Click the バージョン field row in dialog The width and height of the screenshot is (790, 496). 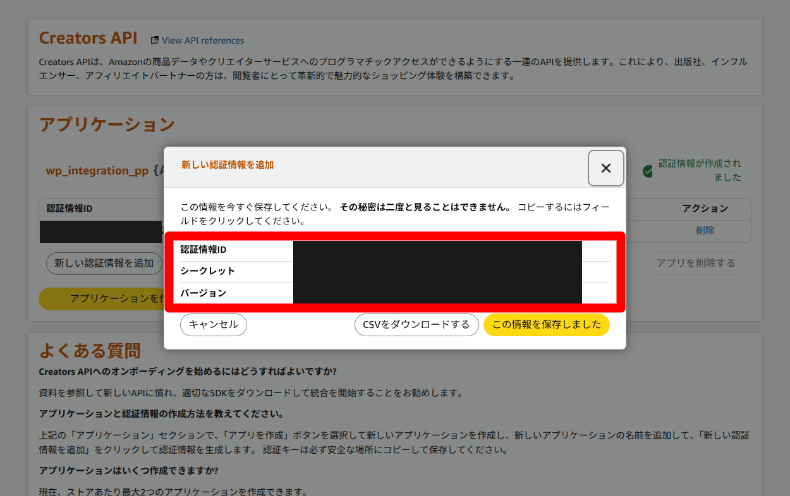point(394,293)
